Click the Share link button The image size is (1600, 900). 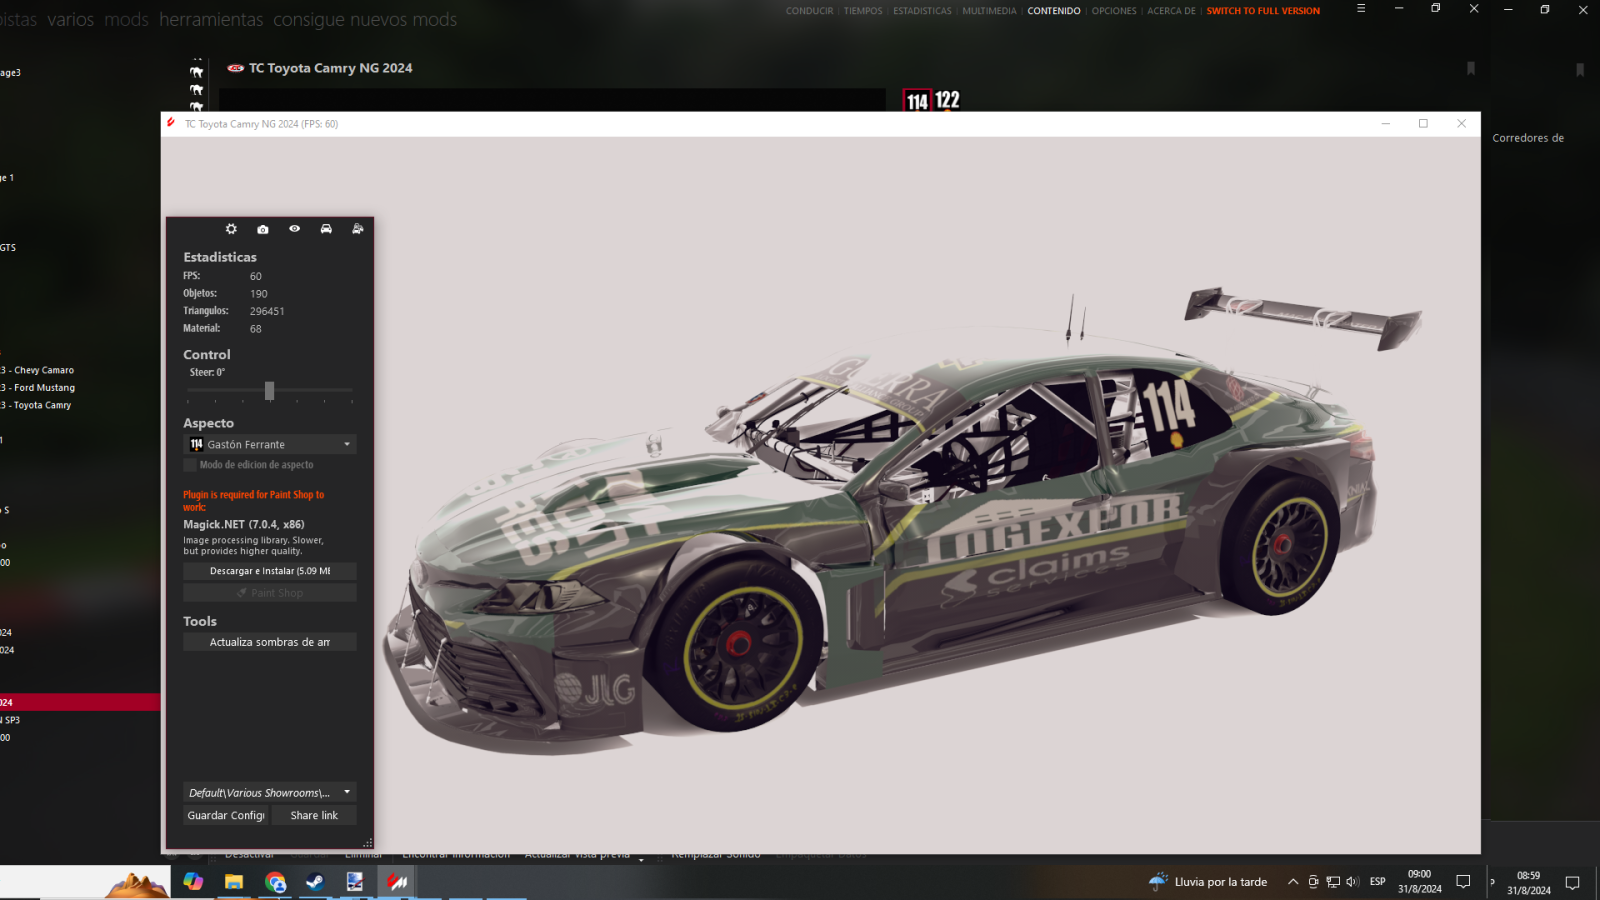314,815
